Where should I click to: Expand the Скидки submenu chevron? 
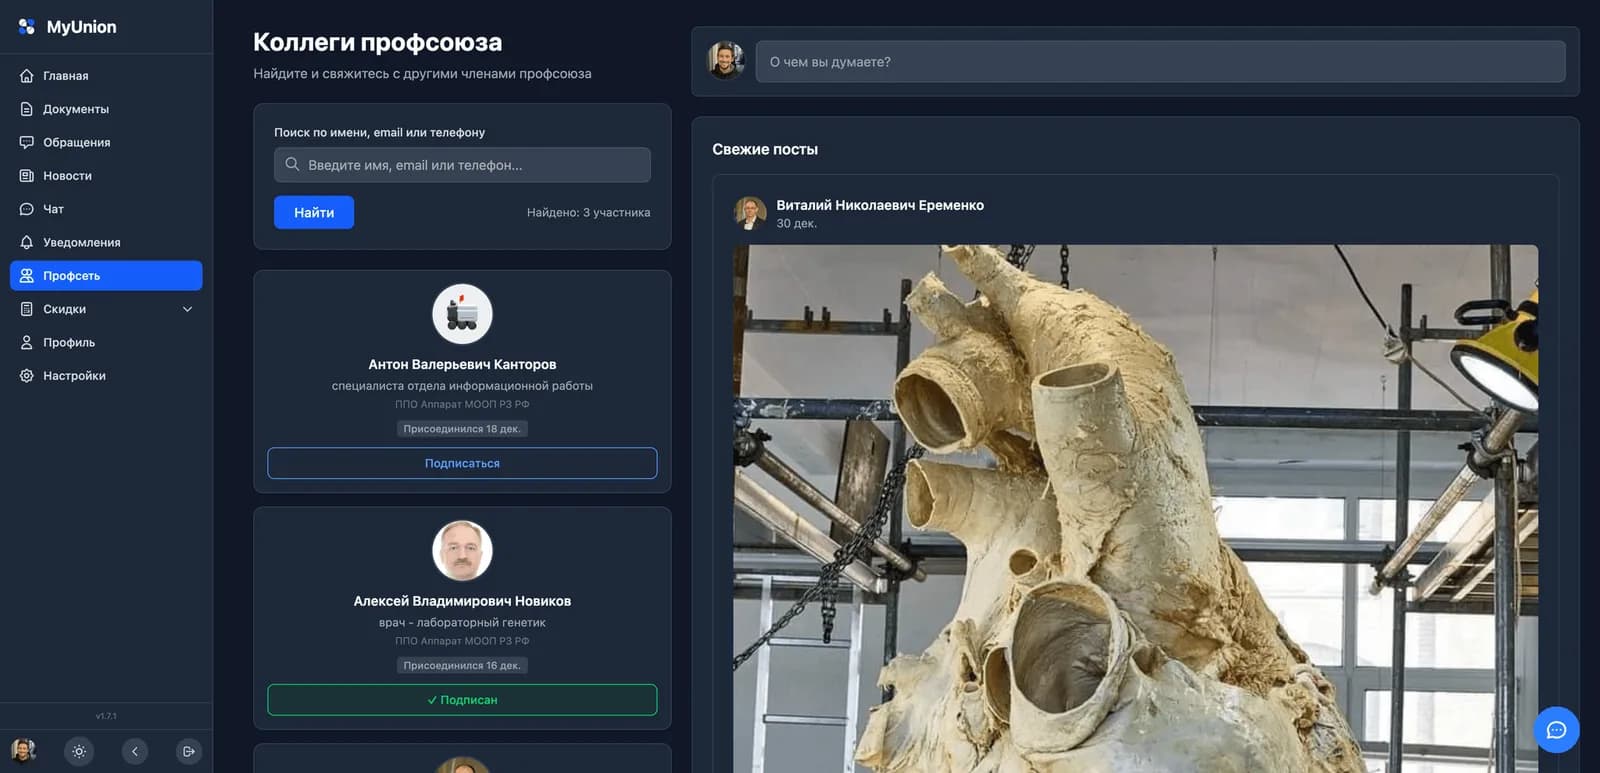pos(187,309)
